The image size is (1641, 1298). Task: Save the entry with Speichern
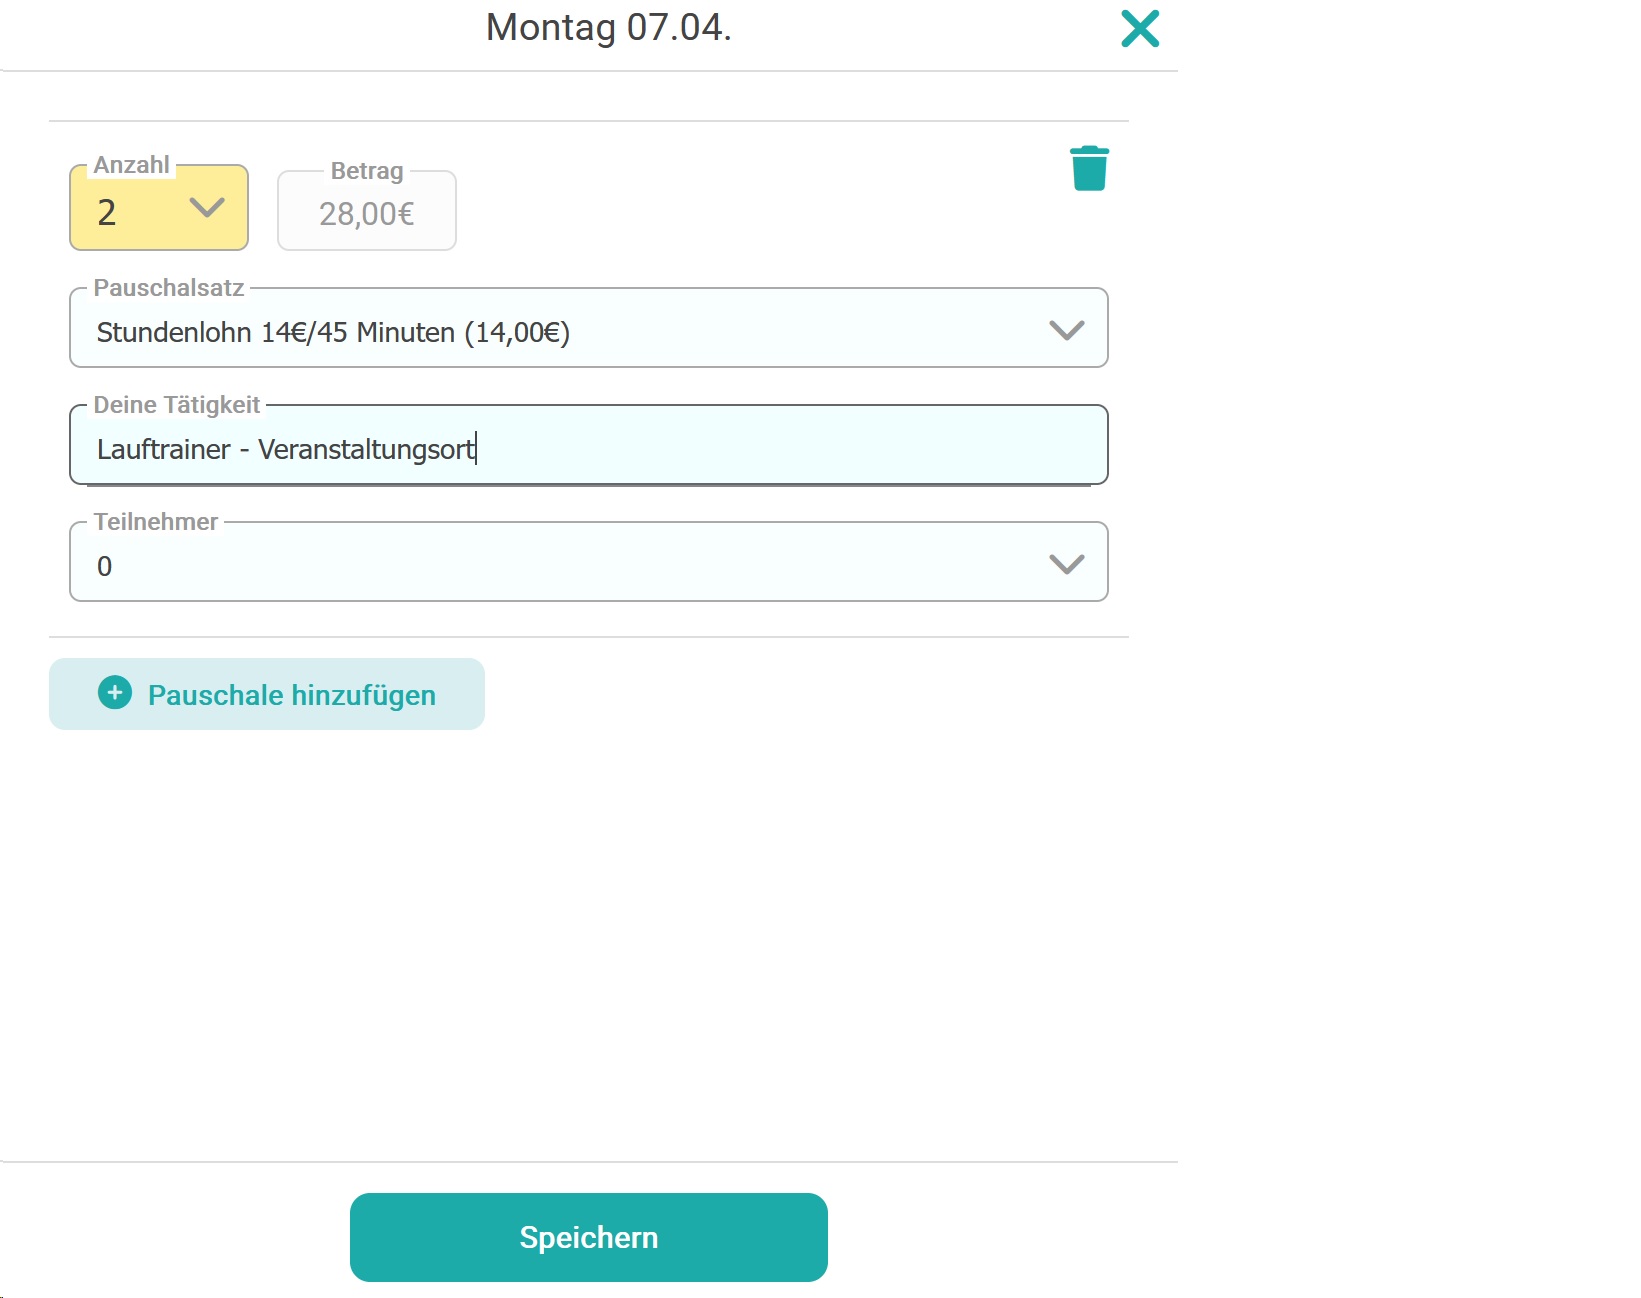pyautogui.click(x=588, y=1237)
